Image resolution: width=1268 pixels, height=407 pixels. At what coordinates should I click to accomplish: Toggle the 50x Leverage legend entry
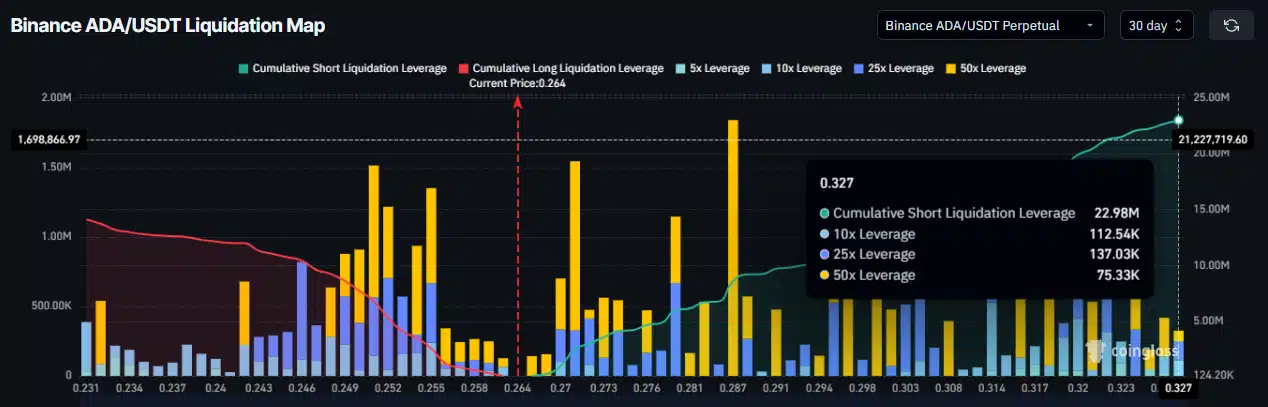click(985, 68)
